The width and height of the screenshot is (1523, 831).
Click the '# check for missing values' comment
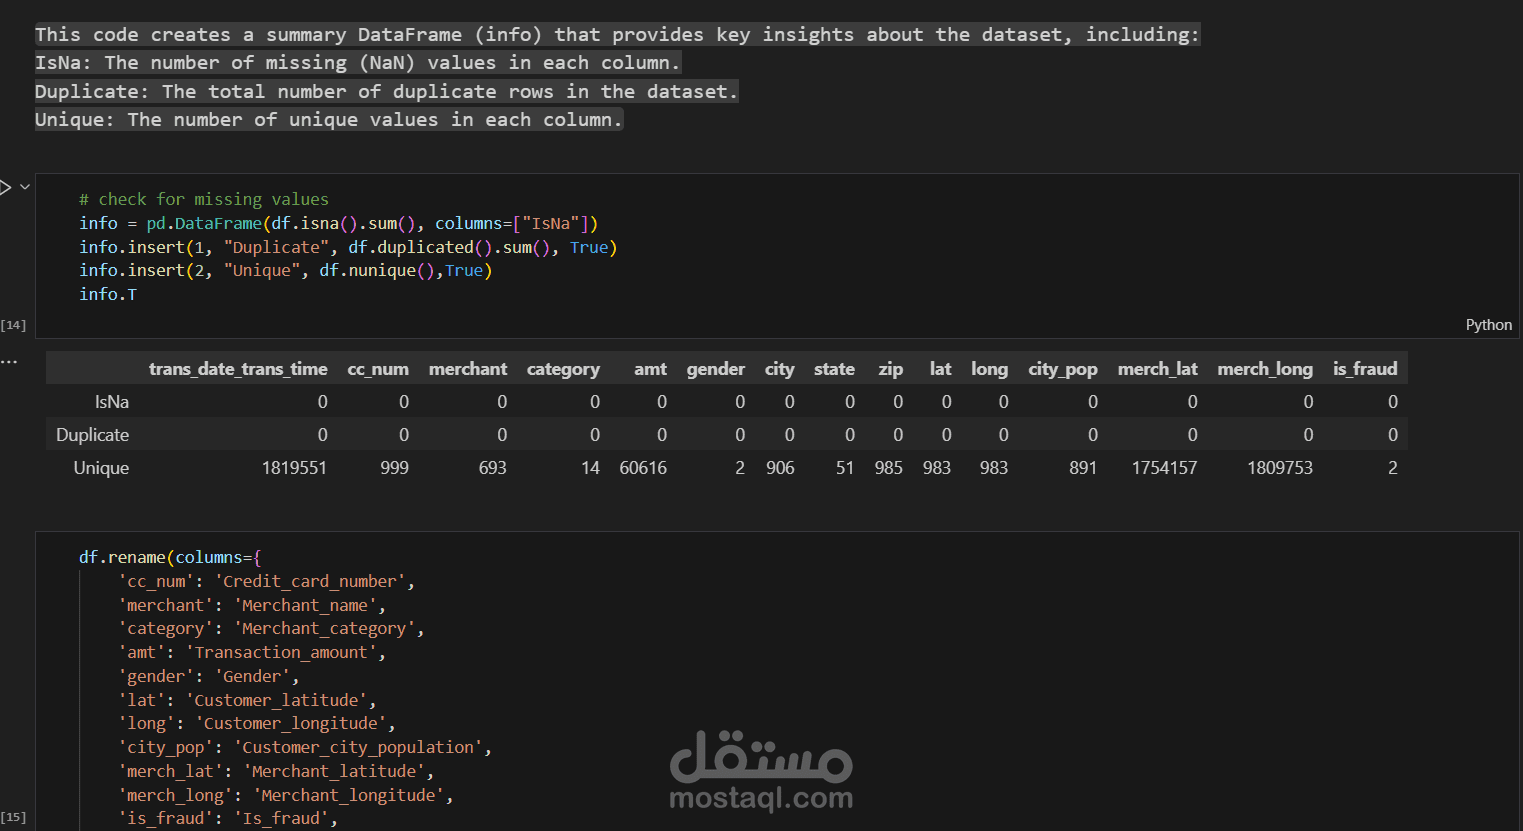click(204, 199)
